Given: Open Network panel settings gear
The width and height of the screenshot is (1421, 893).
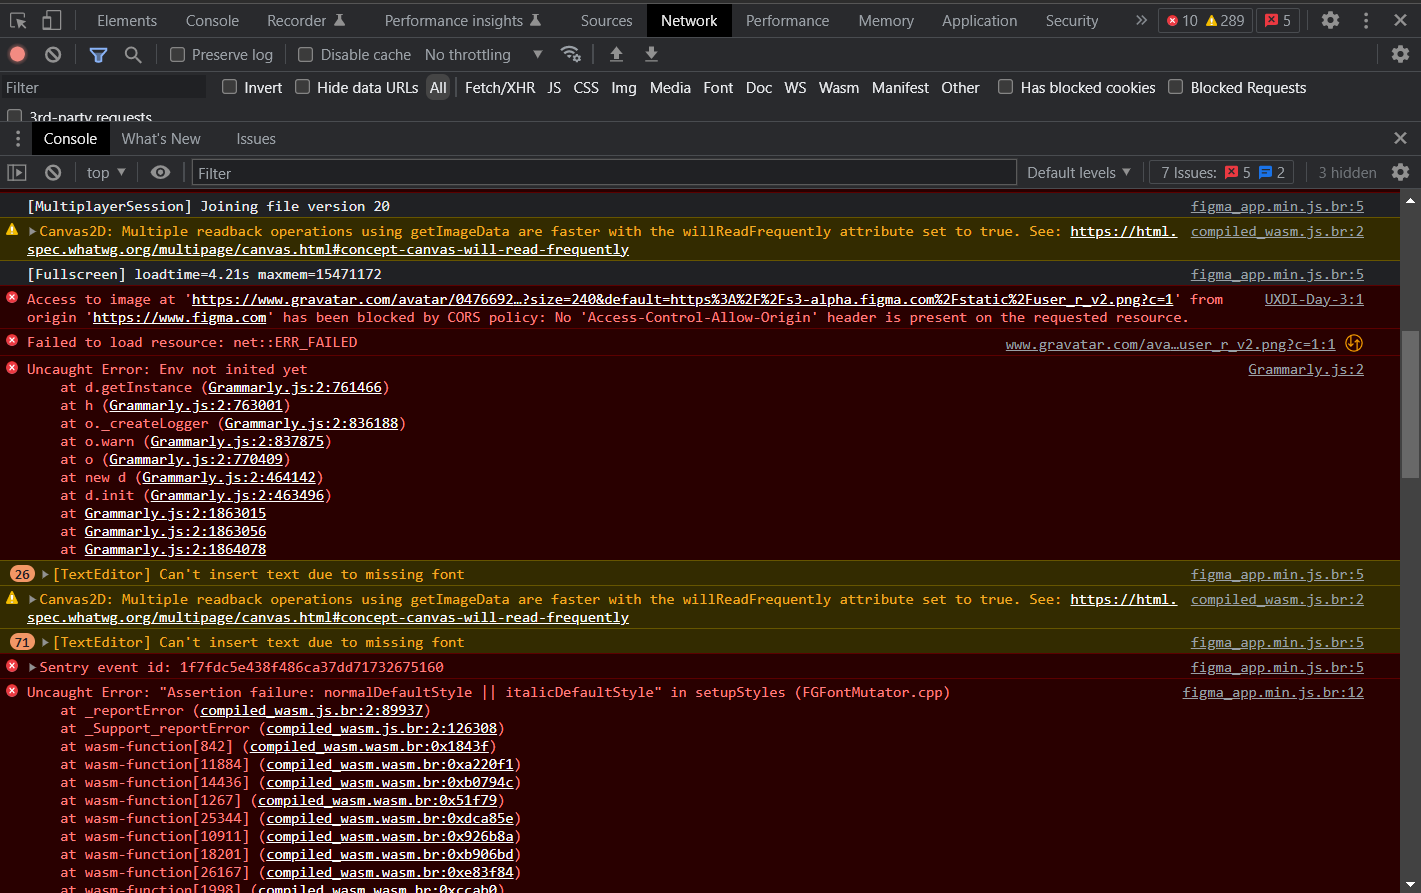Looking at the screenshot, I should click(x=1400, y=54).
